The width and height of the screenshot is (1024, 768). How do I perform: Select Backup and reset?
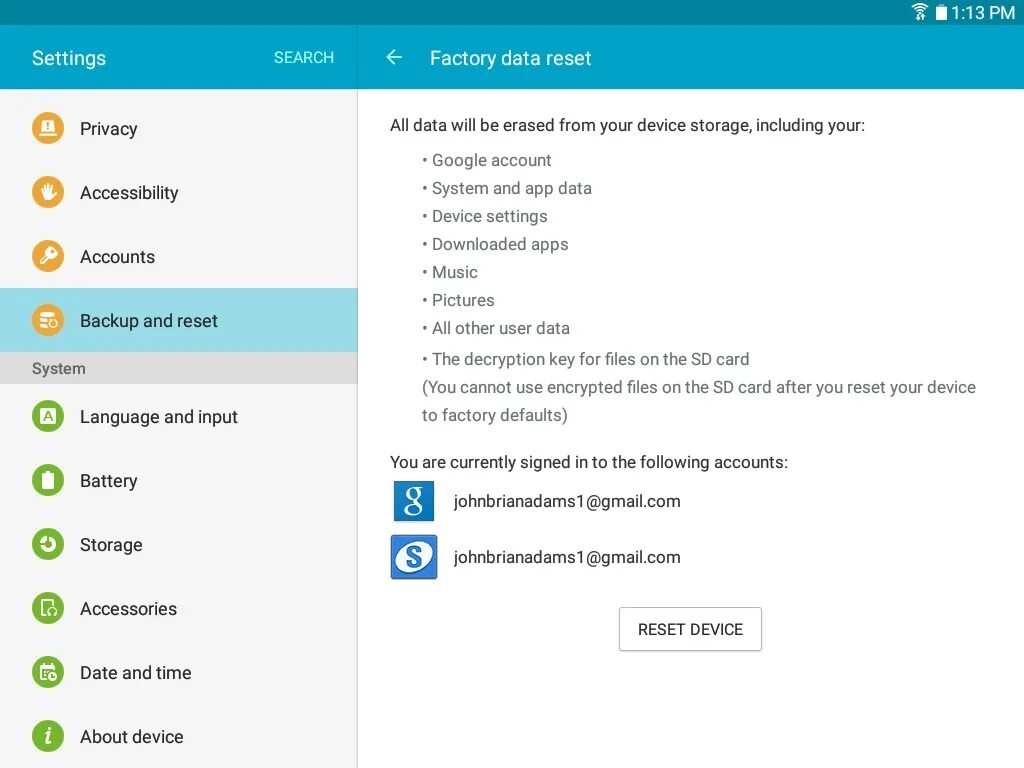(179, 320)
